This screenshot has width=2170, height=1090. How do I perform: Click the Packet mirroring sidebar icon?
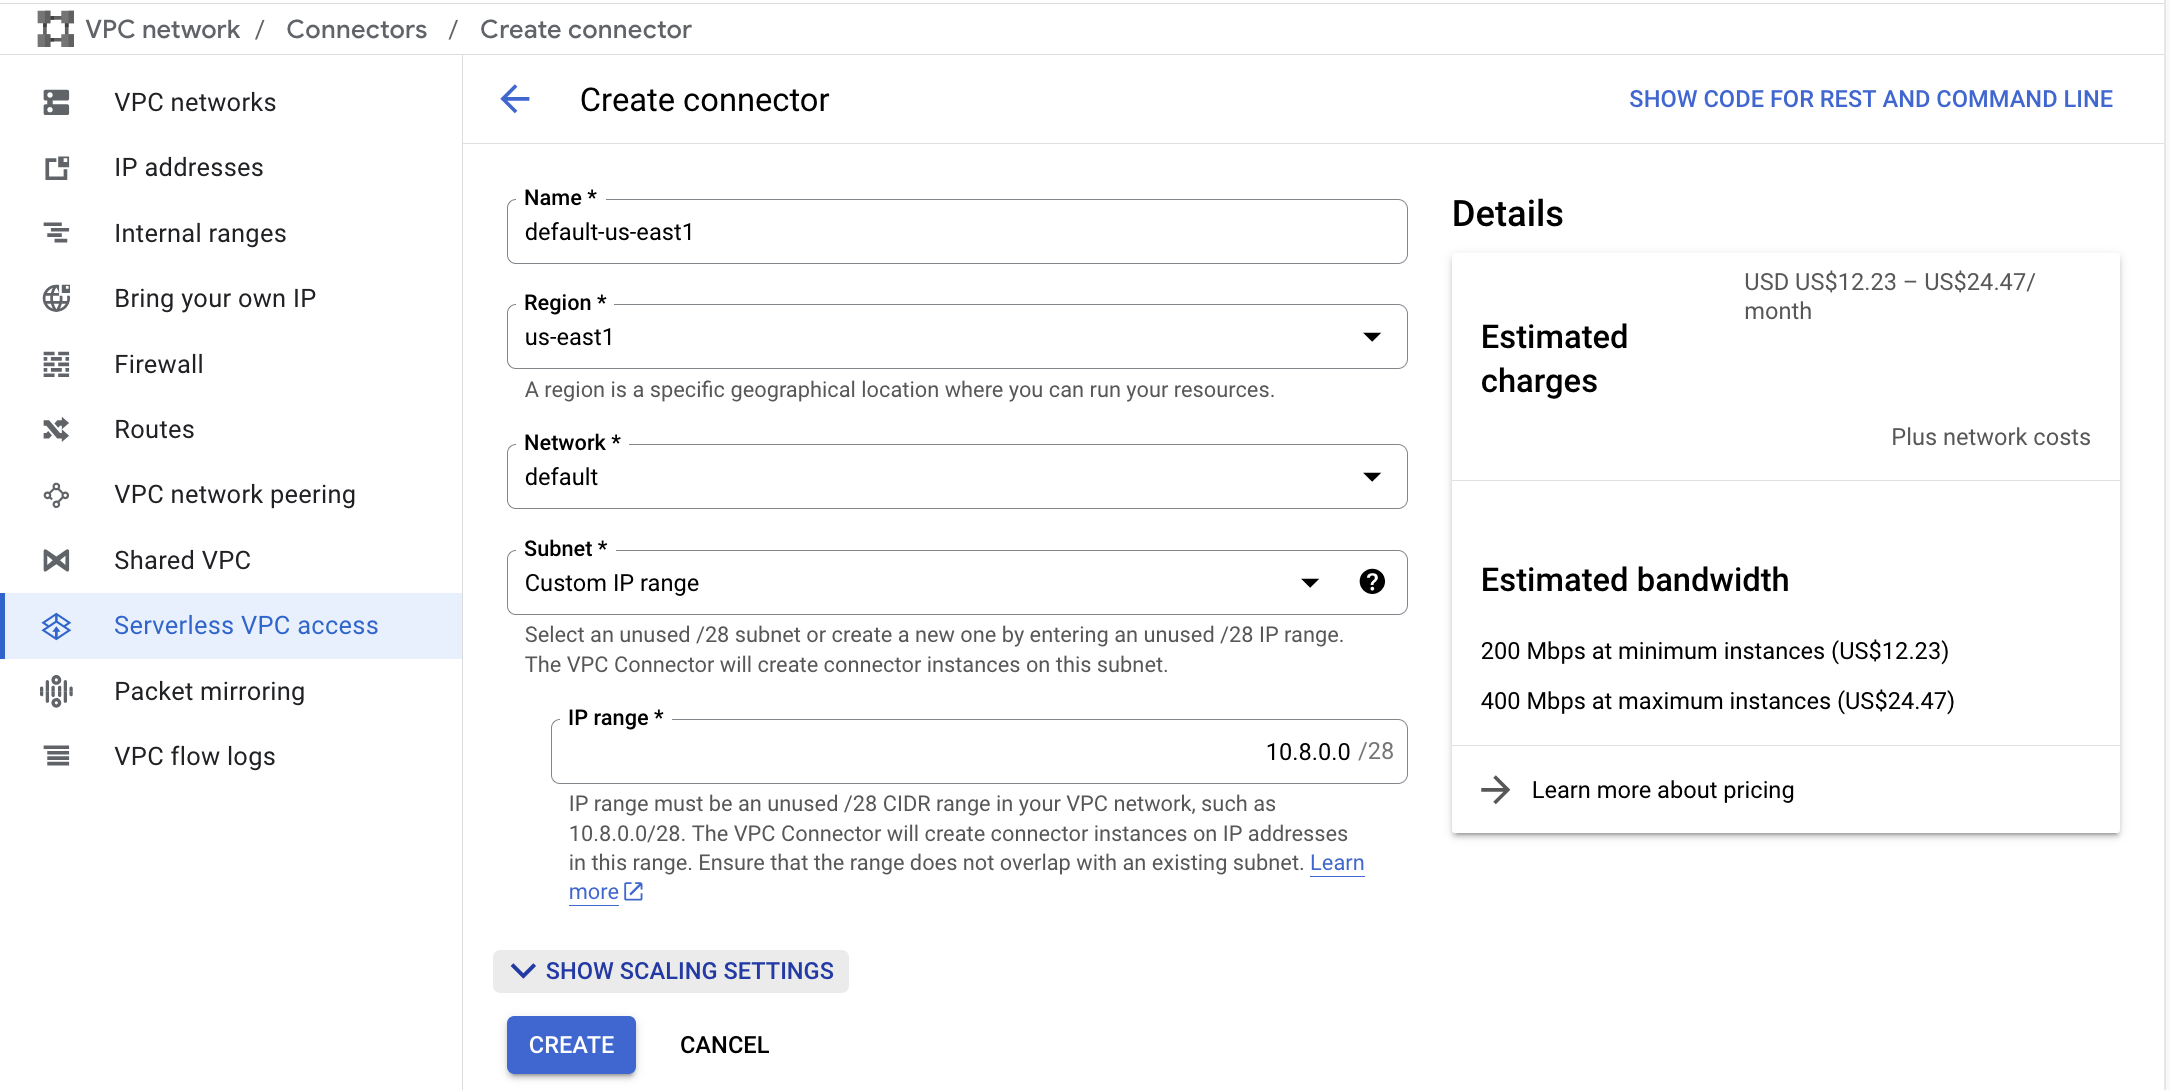[57, 691]
